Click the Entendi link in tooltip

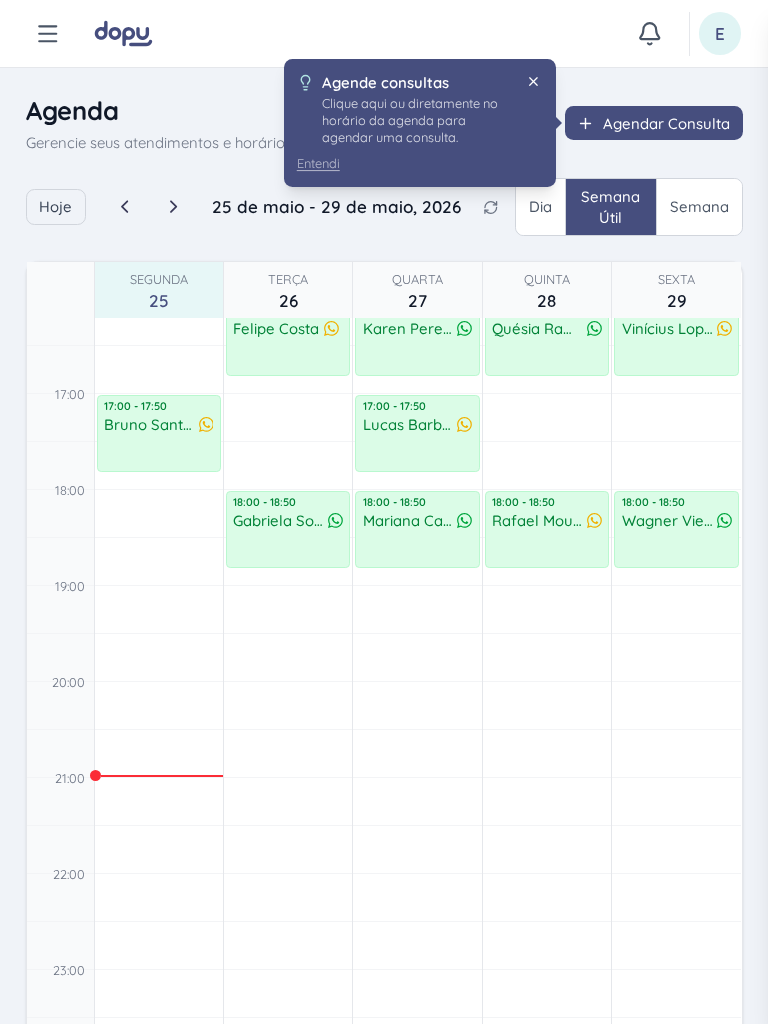tap(318, 163)
